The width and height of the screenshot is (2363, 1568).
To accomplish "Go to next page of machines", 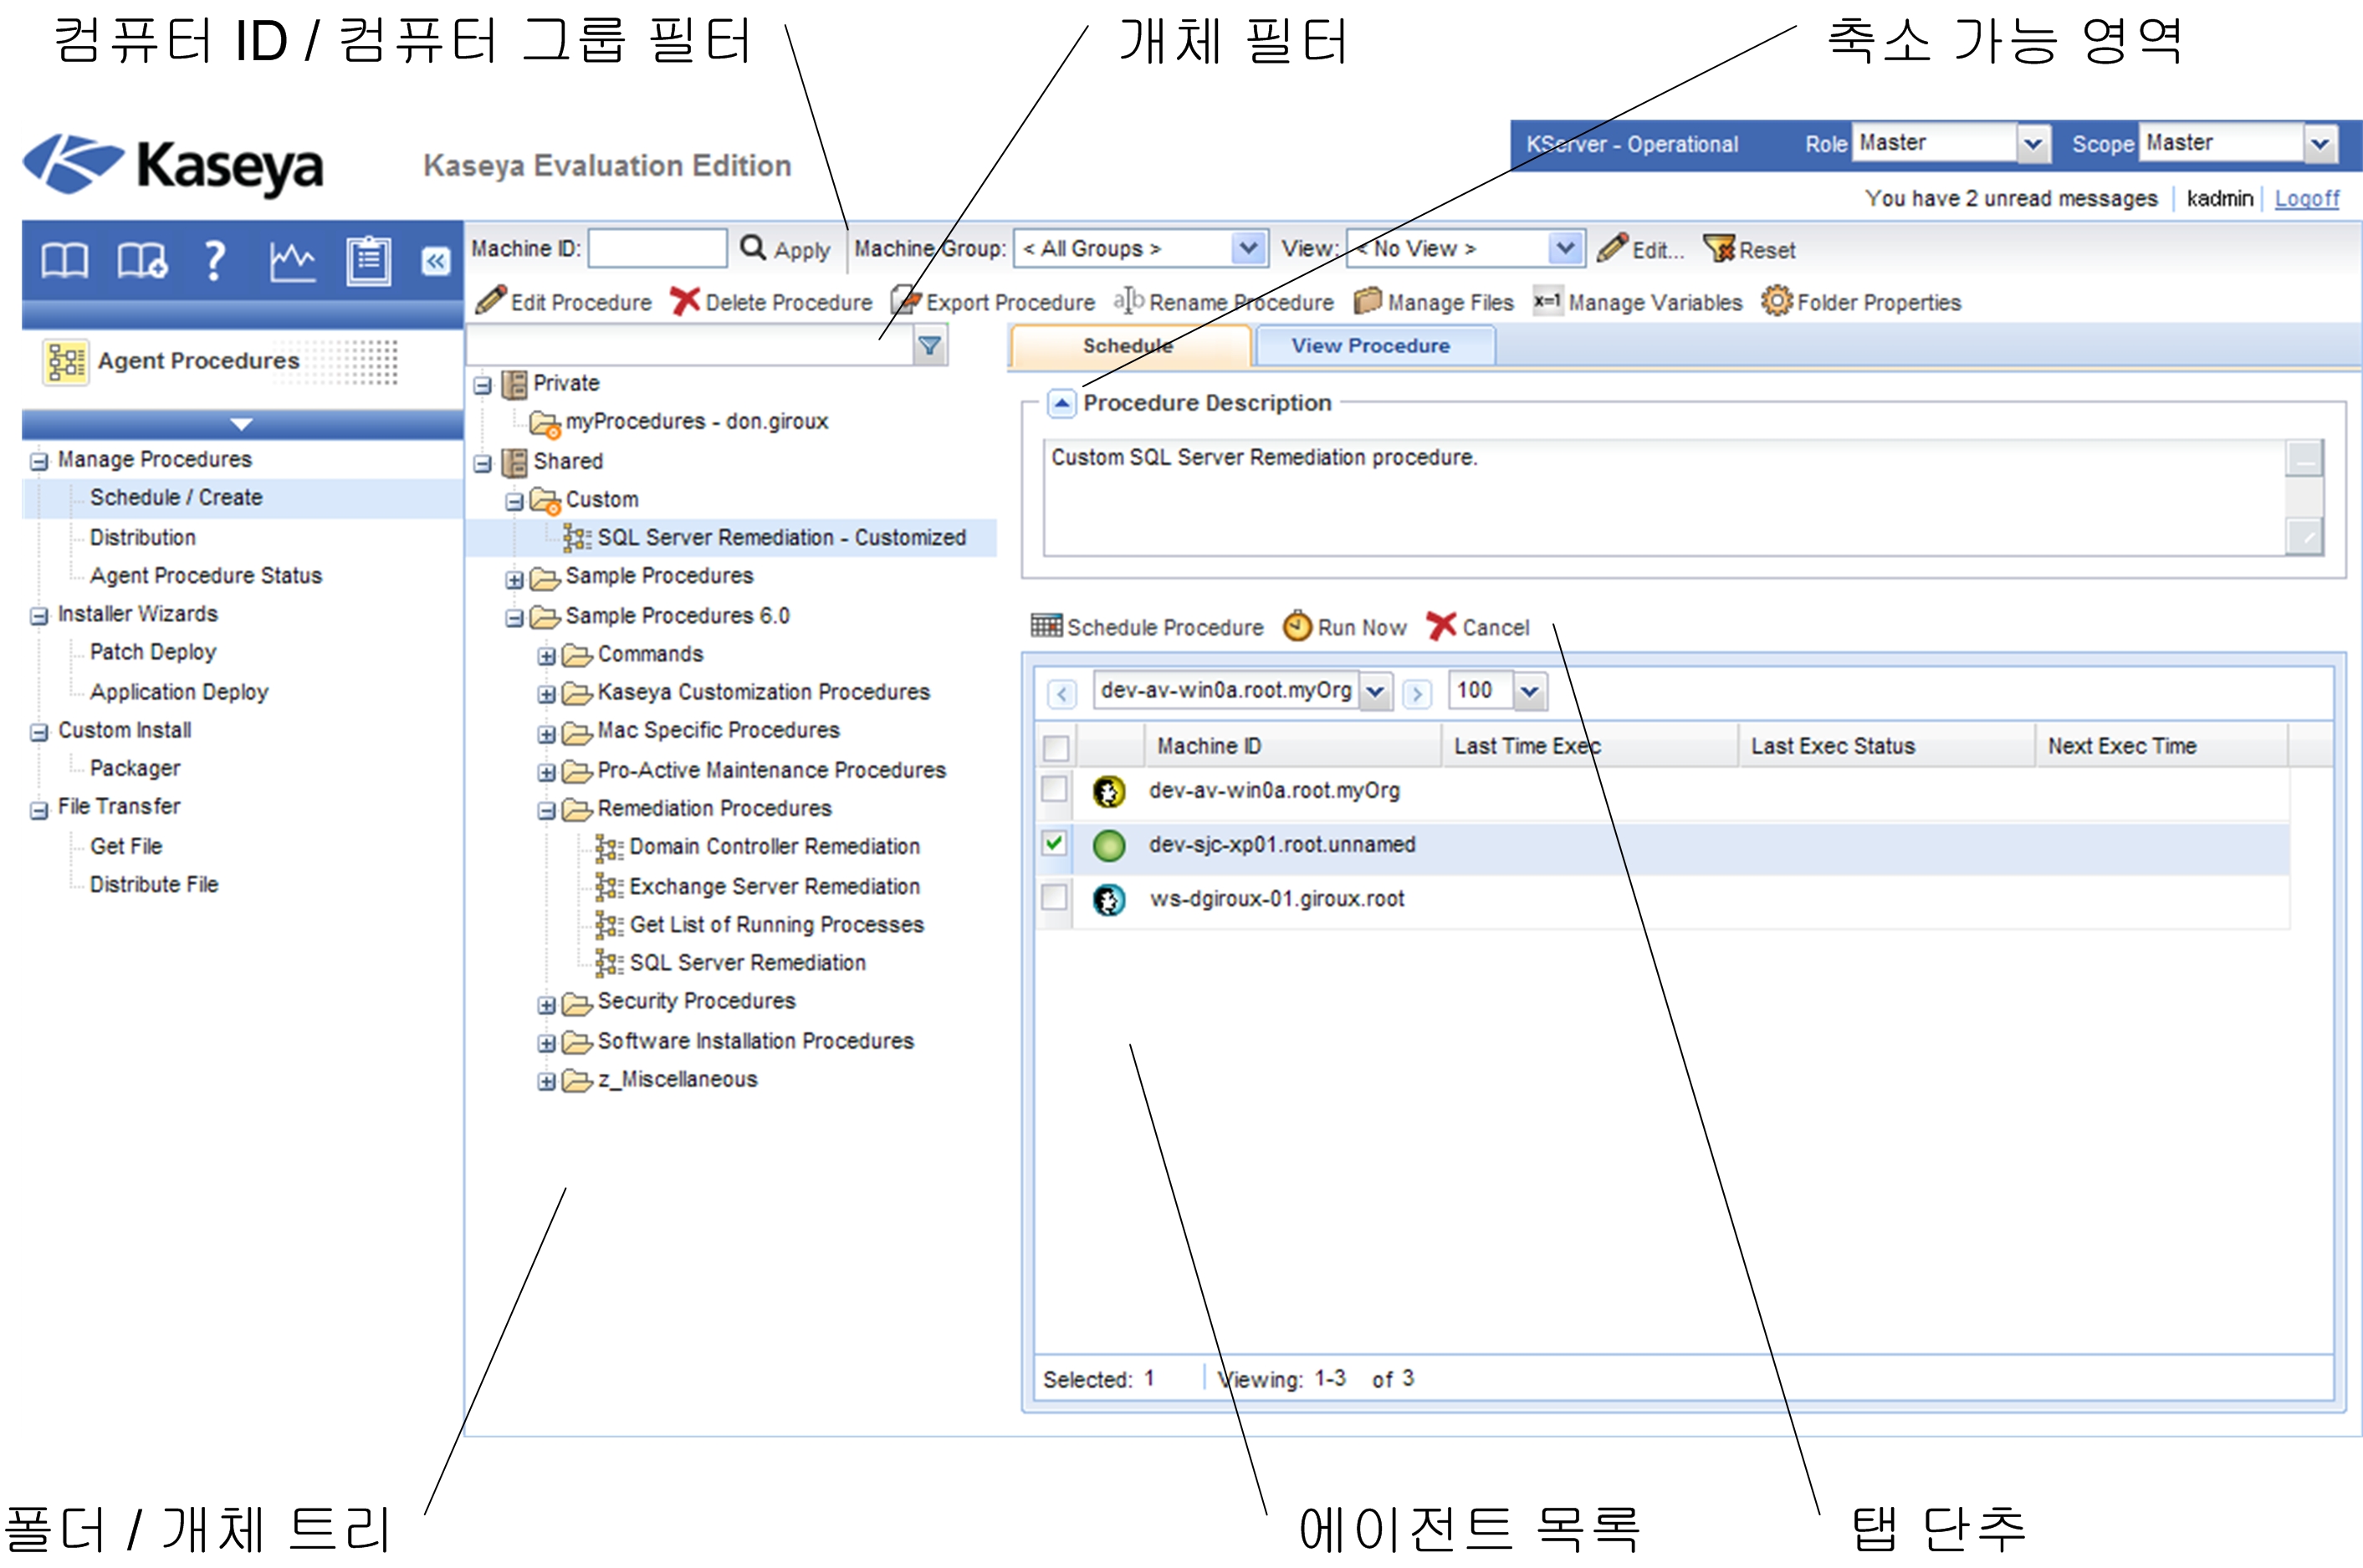I will (1416, 693).
